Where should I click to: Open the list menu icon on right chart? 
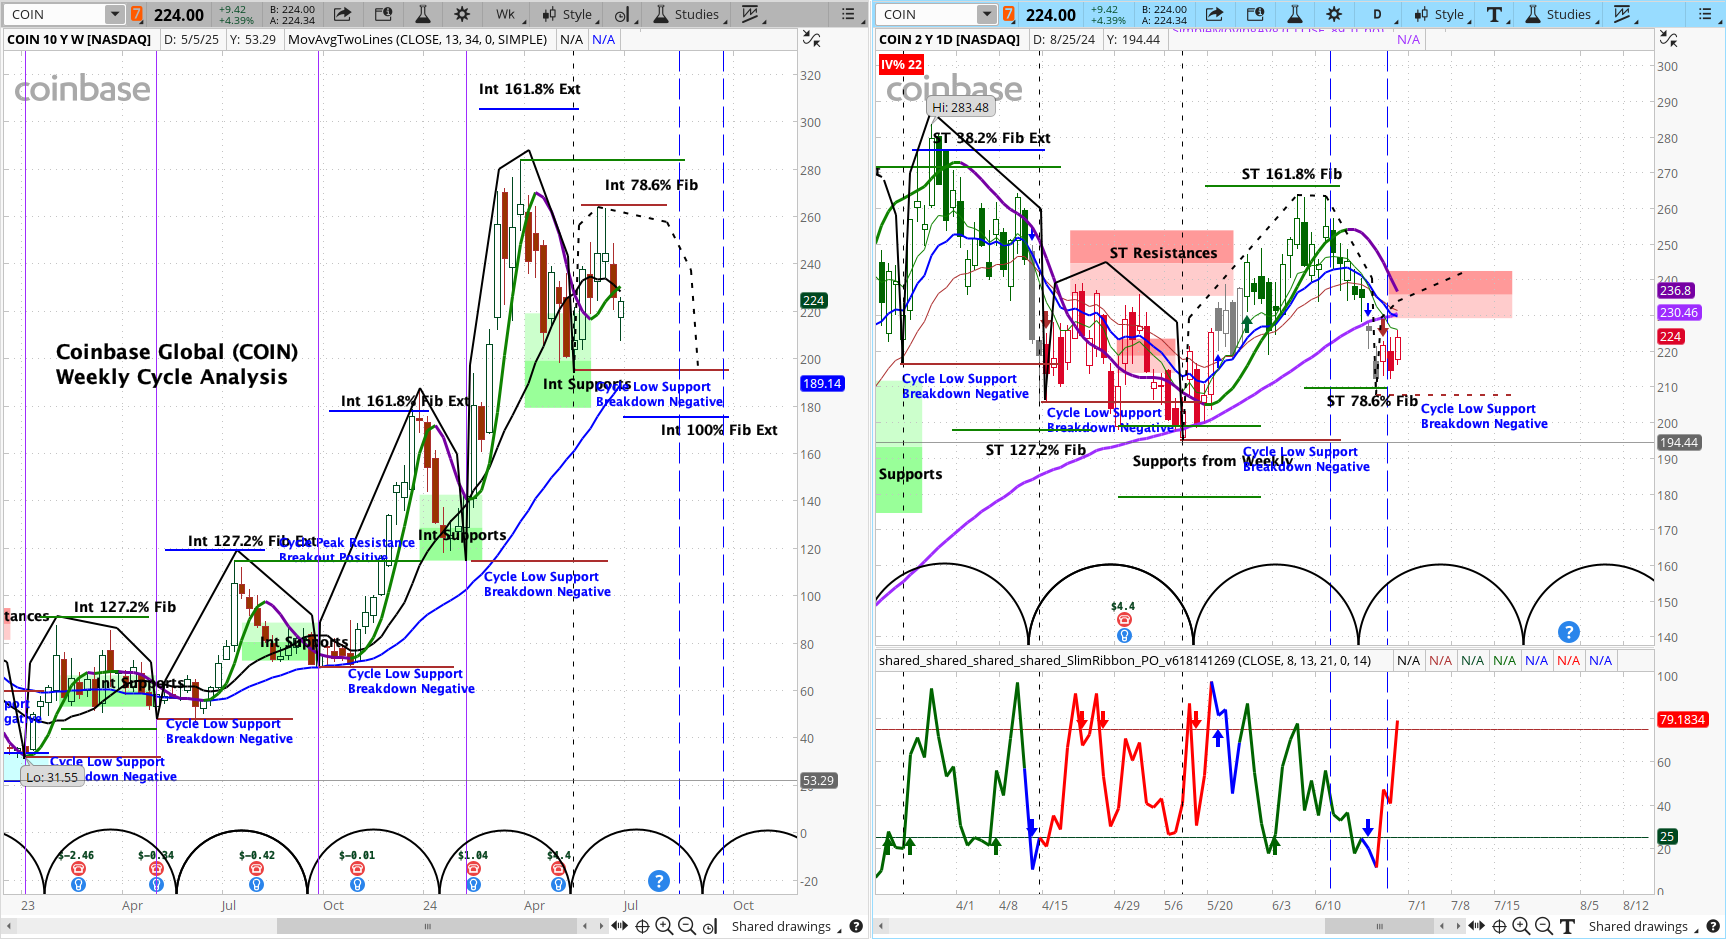1706,14
